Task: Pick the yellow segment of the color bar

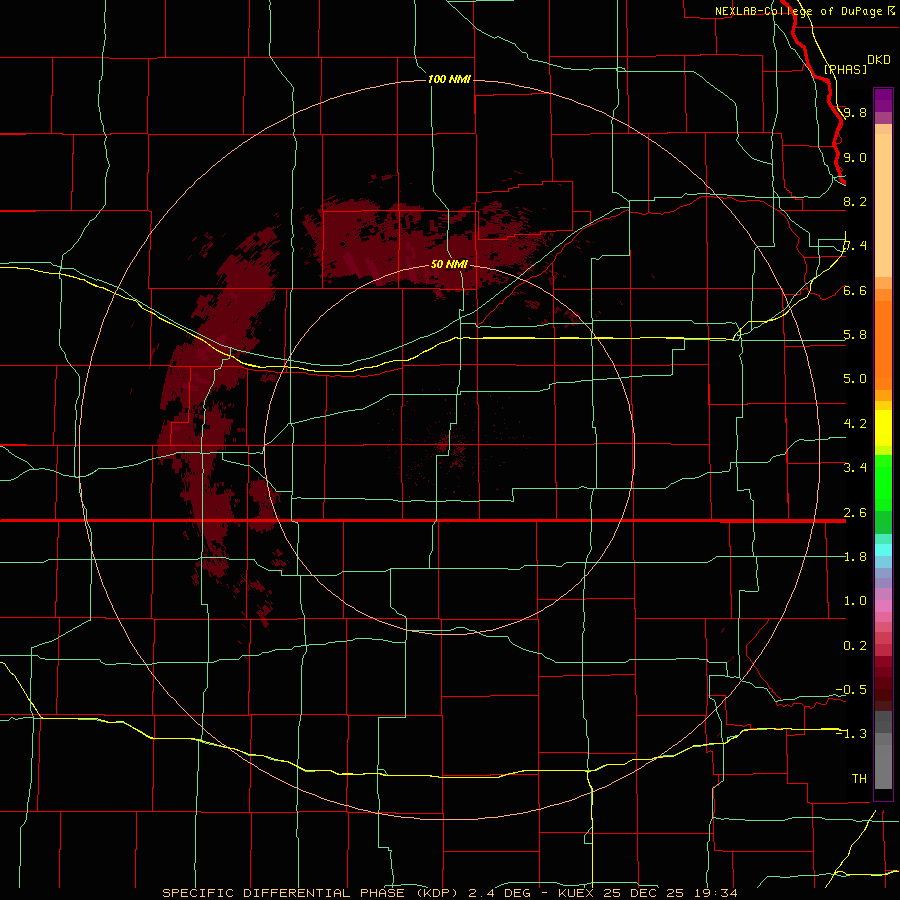Action: 883,428
